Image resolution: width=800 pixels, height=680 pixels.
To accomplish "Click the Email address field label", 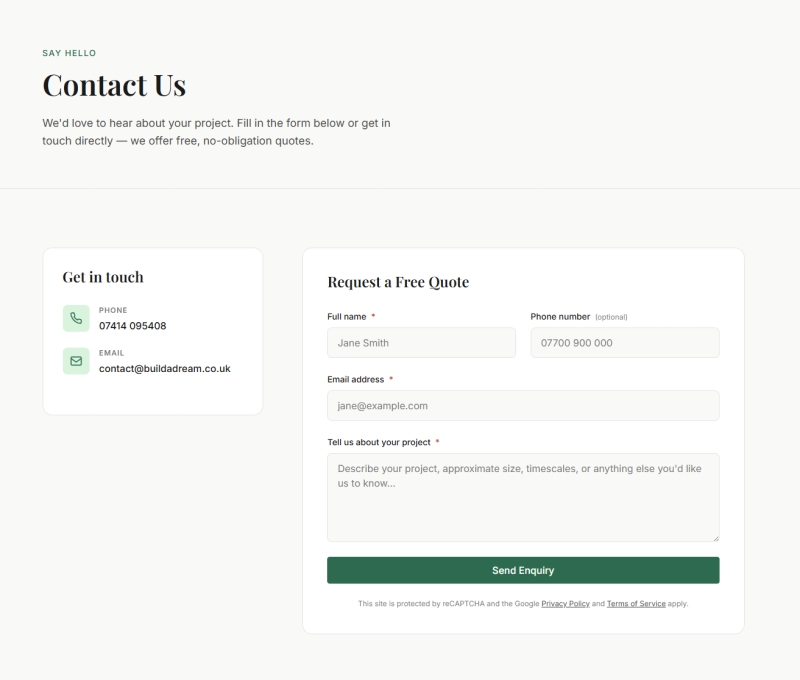I will point(356,380).
